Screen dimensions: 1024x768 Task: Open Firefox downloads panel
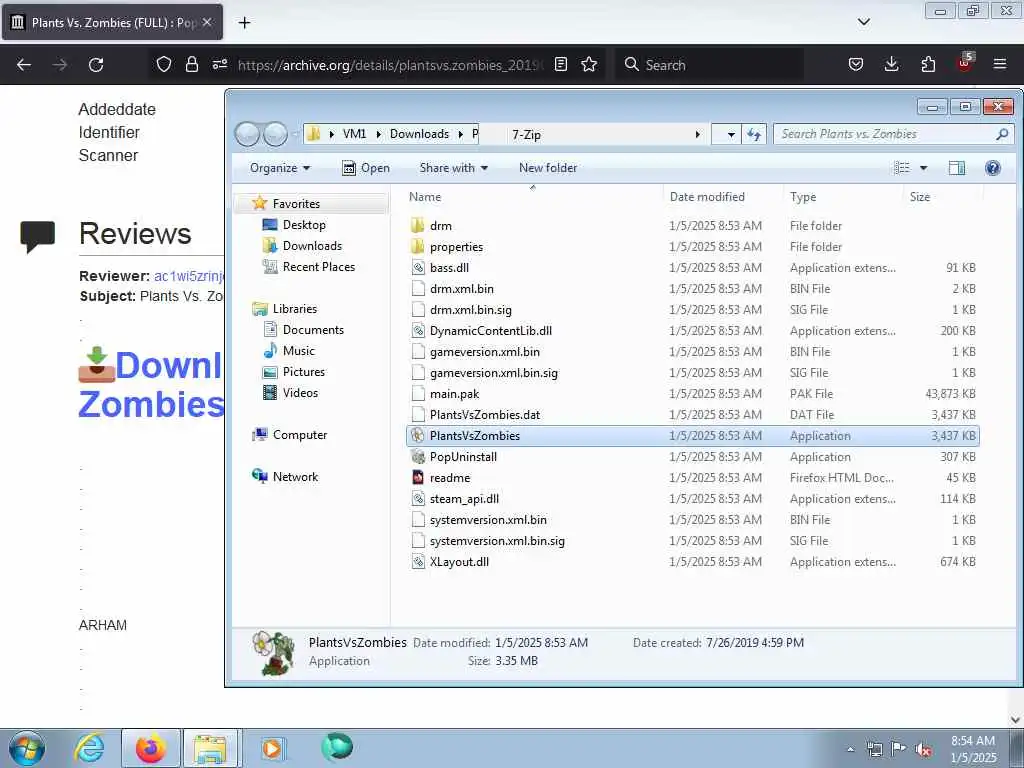coord(891,64)
